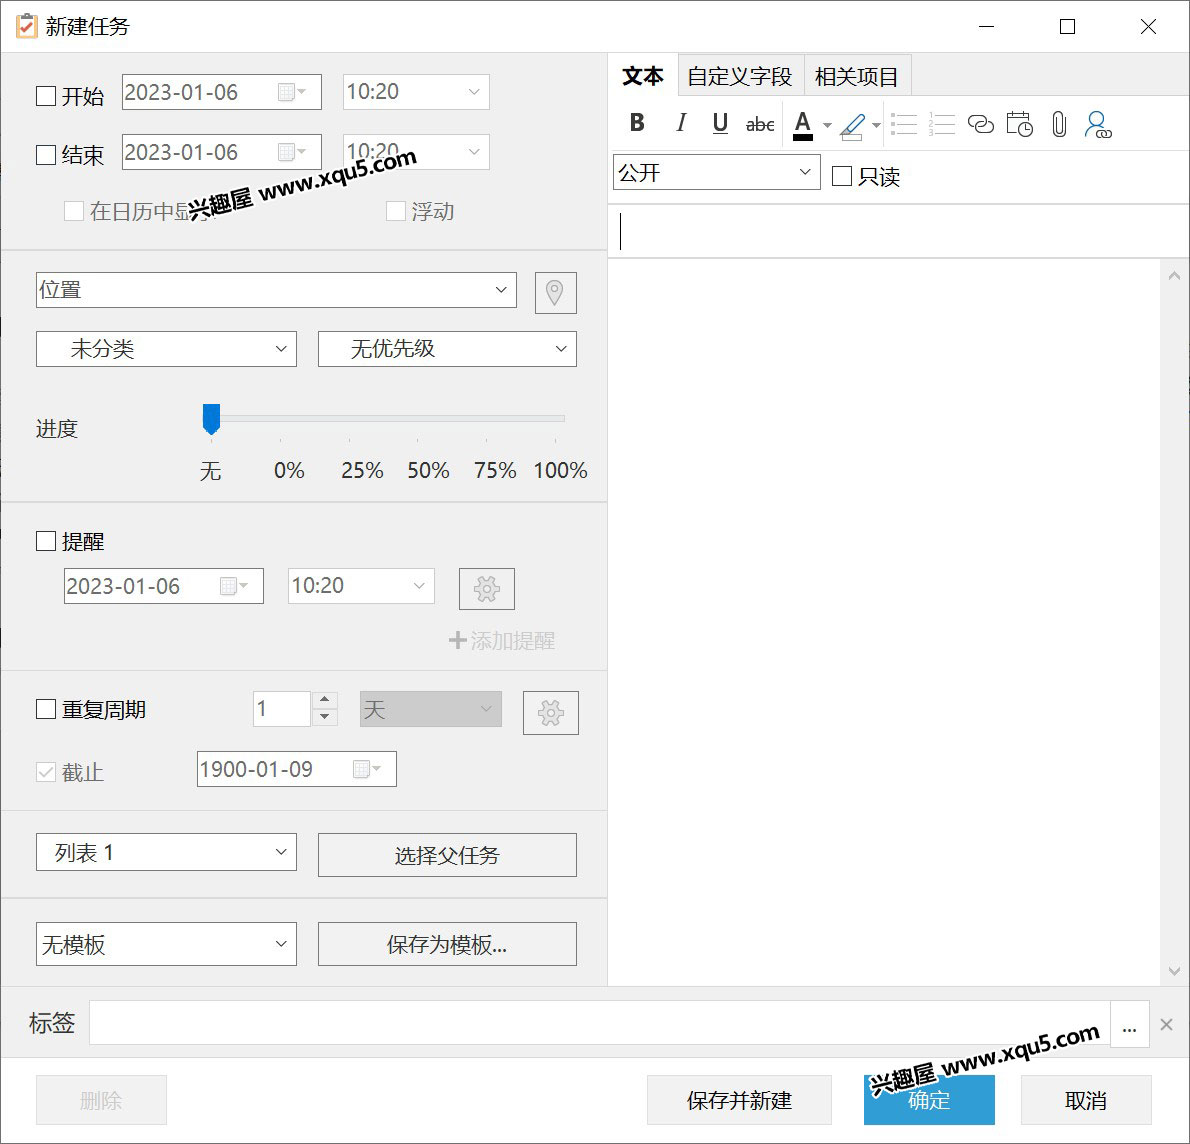Click in the 标签 tags input field
Screen dimensions: 1190x1144
[600, 1023]
